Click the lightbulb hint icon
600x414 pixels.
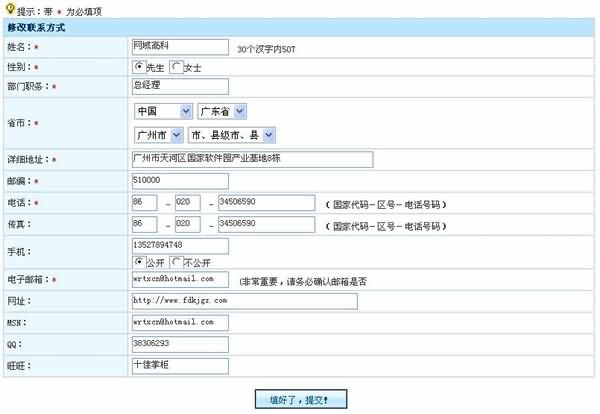pos(10,8)
